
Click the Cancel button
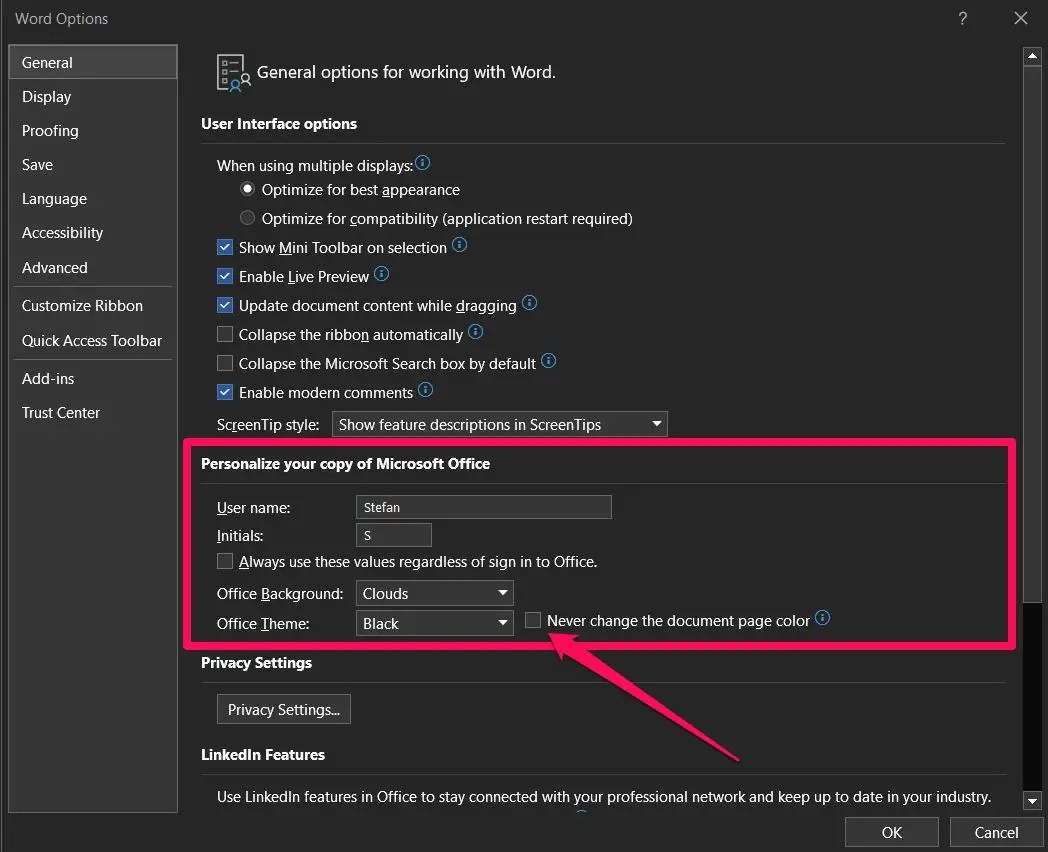996,833
